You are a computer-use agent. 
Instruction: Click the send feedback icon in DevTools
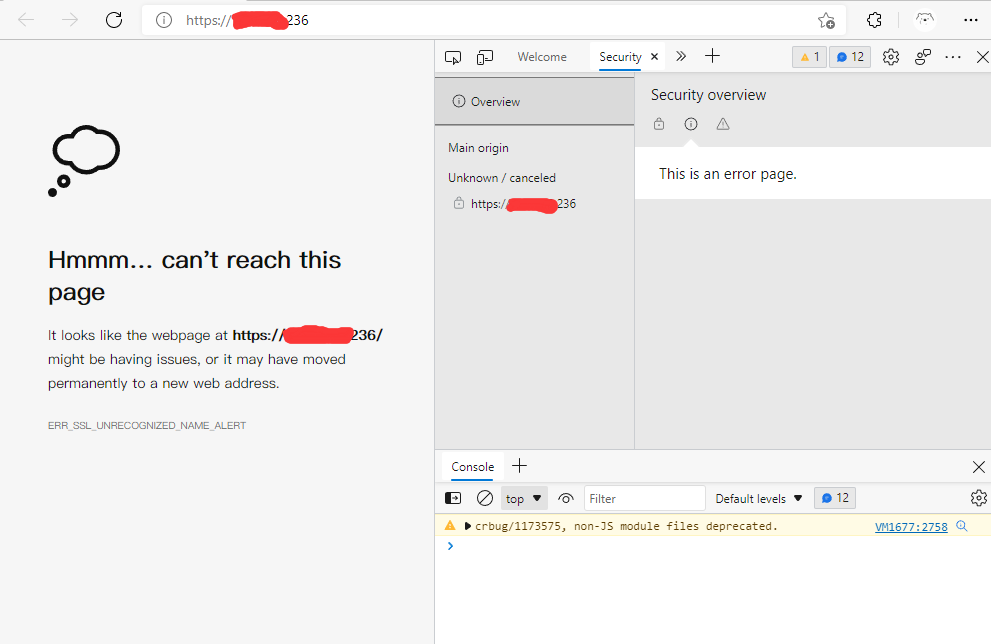click(923, 57)
